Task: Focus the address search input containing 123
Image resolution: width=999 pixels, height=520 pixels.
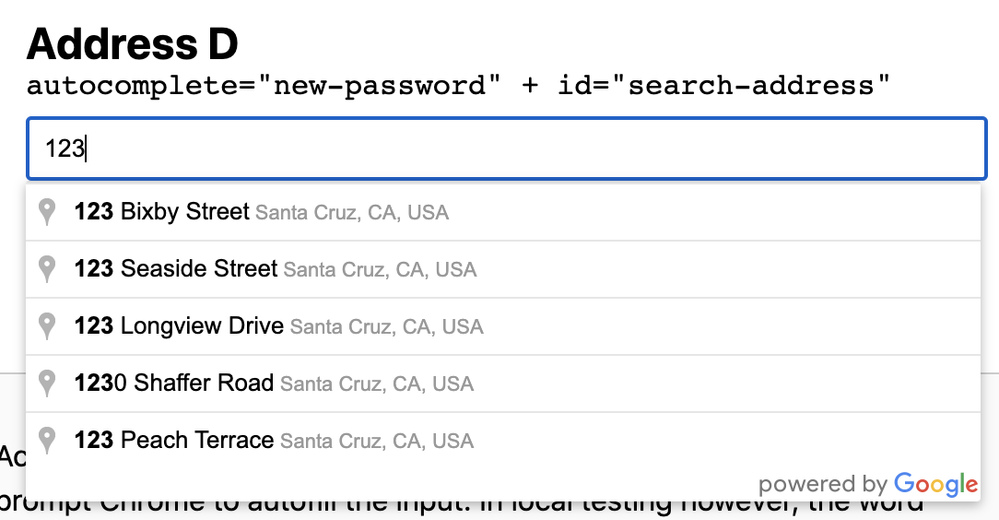Action: pos(507,149)
